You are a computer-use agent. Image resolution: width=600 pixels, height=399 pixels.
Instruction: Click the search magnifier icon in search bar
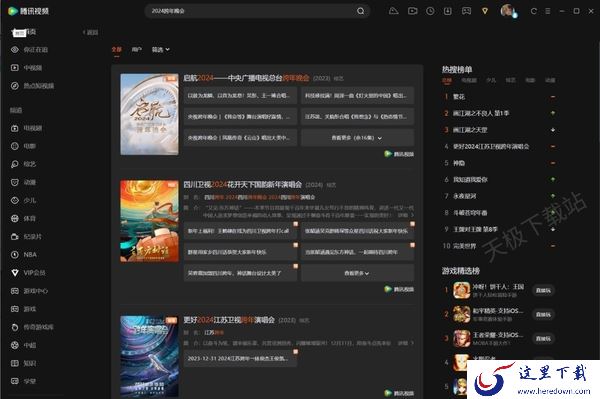coord(360,11)
